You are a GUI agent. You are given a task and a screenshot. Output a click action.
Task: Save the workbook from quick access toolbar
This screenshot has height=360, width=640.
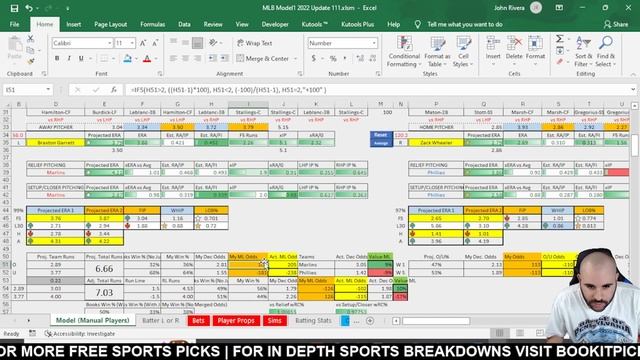pyautogui.click(x=14, y=8)
